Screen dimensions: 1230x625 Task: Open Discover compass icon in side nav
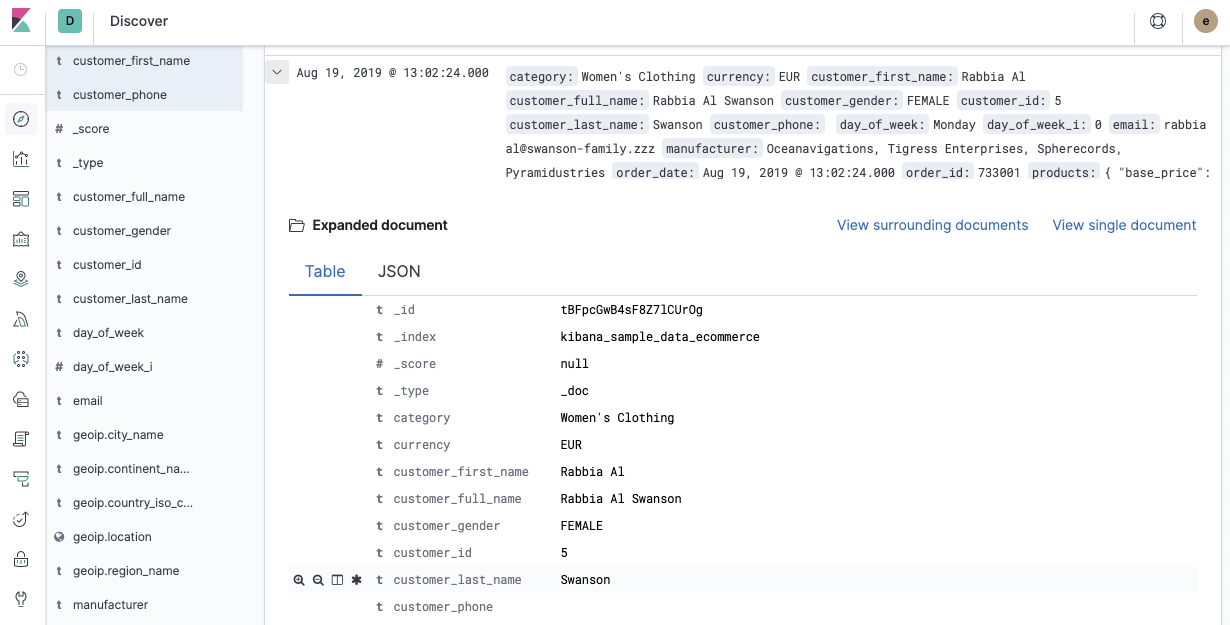point(21,120)
